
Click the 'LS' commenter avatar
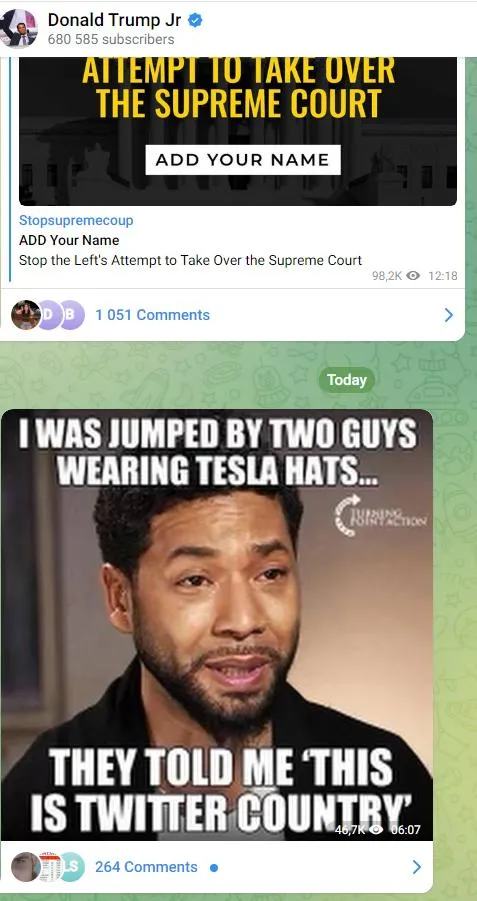coord(72,867)
